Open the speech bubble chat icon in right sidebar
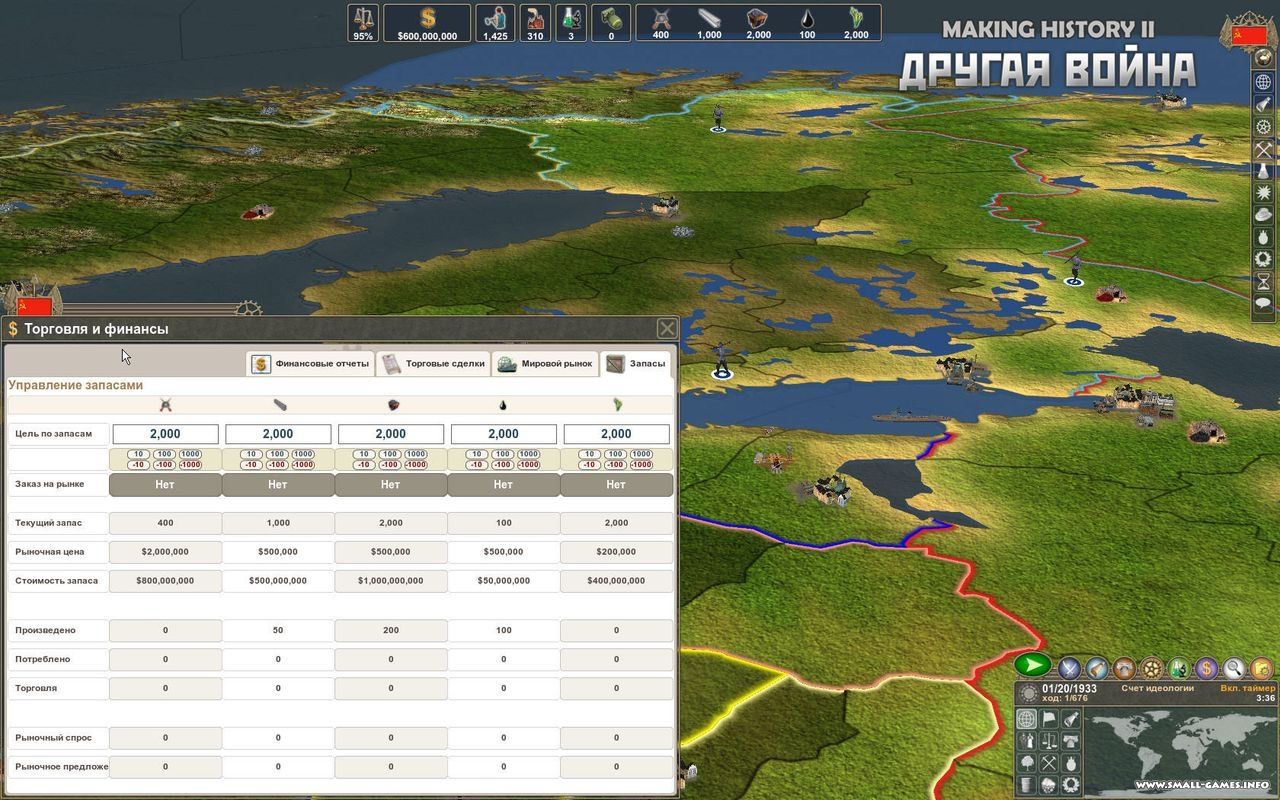1280x800 pixels. point(1263,302)
